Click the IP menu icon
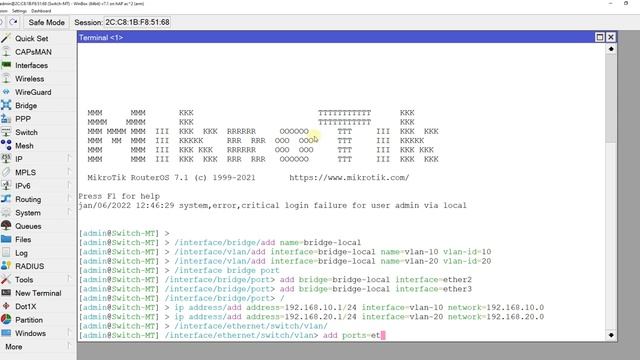This screenshot has height=360, width=640. (x=6, y=159)
